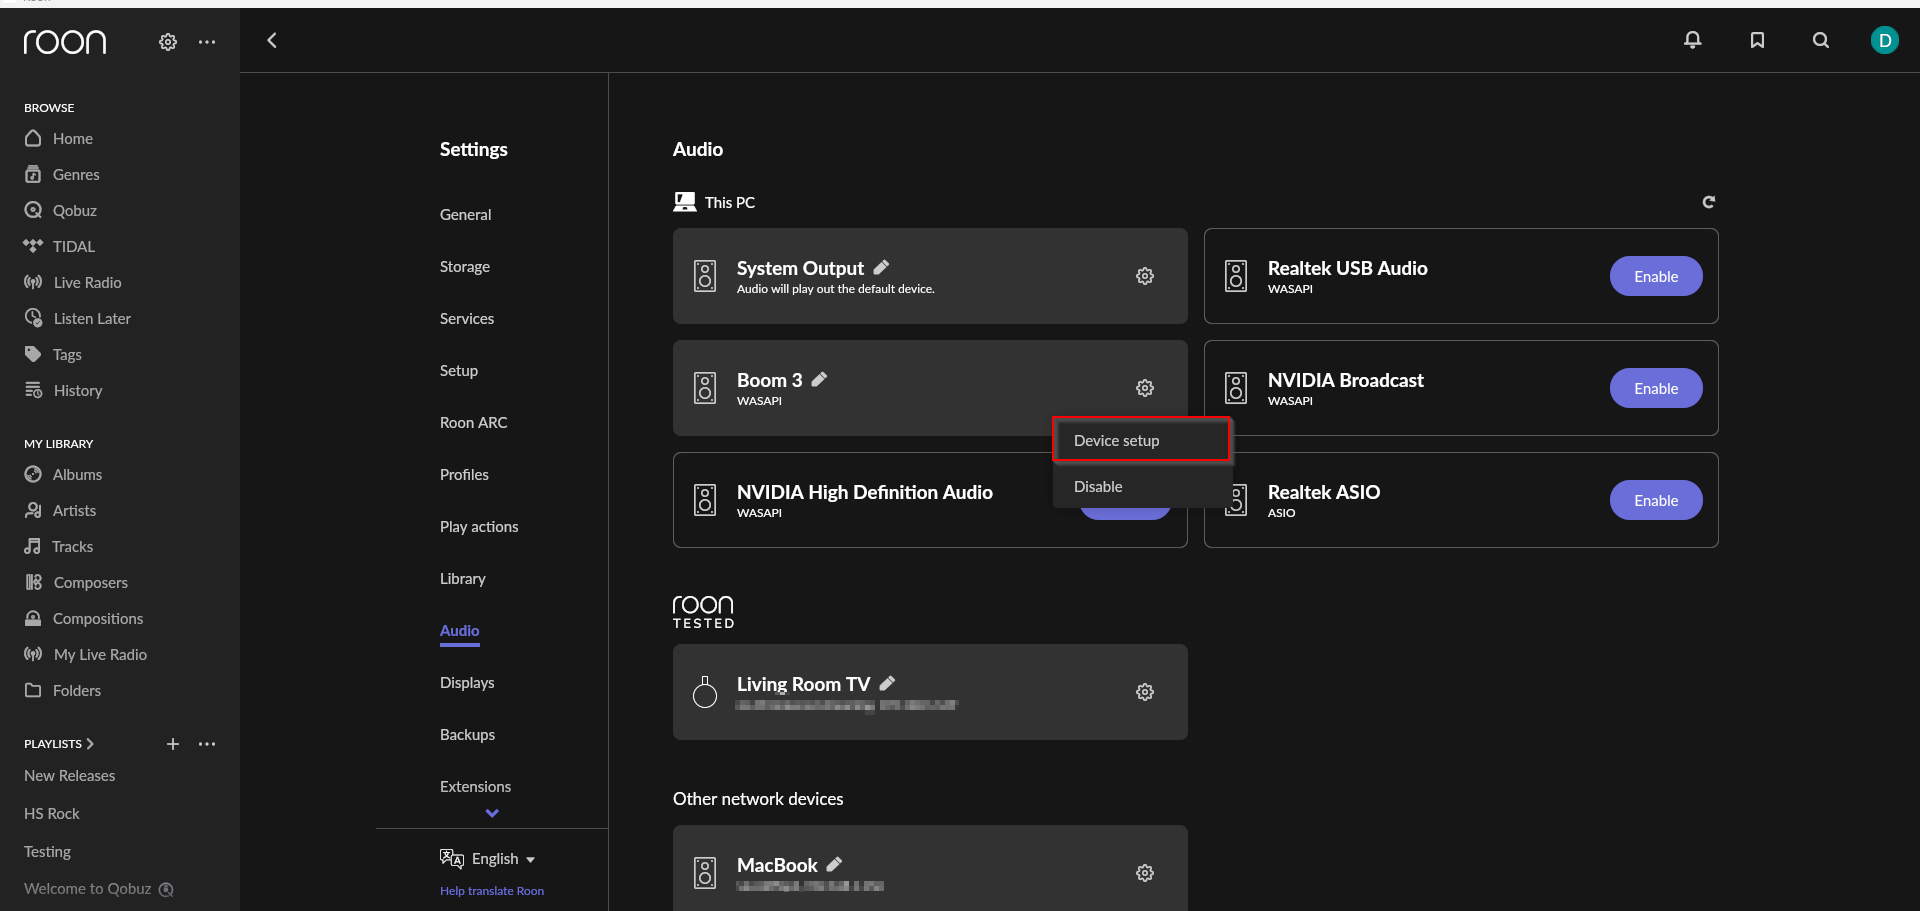Viewport: 1920px width, 911px height.
Task: Refresh the This PC audio device list
Action: point(1709,202)
